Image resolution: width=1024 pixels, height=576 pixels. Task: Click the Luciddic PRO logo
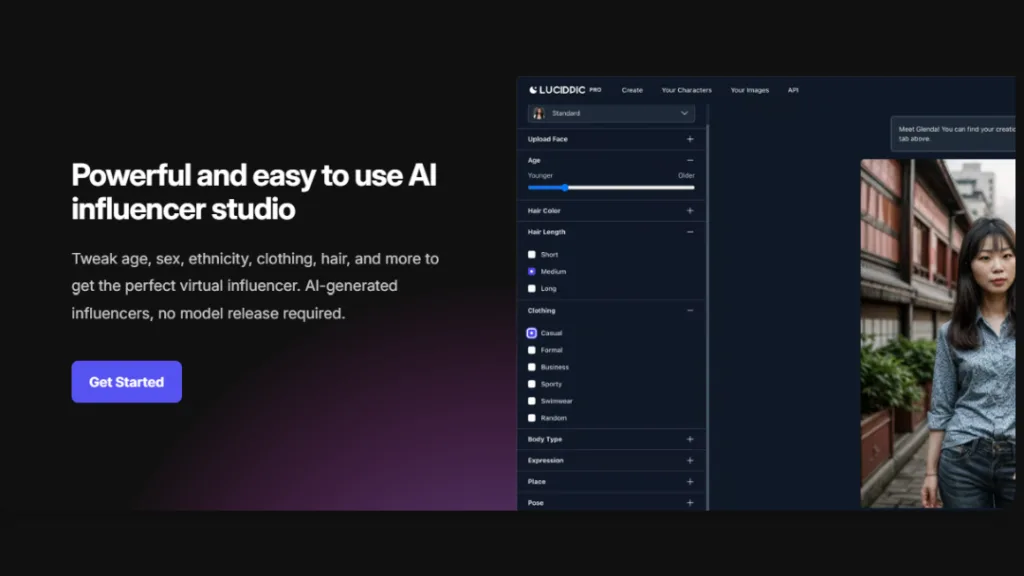(x=565, y=90)
